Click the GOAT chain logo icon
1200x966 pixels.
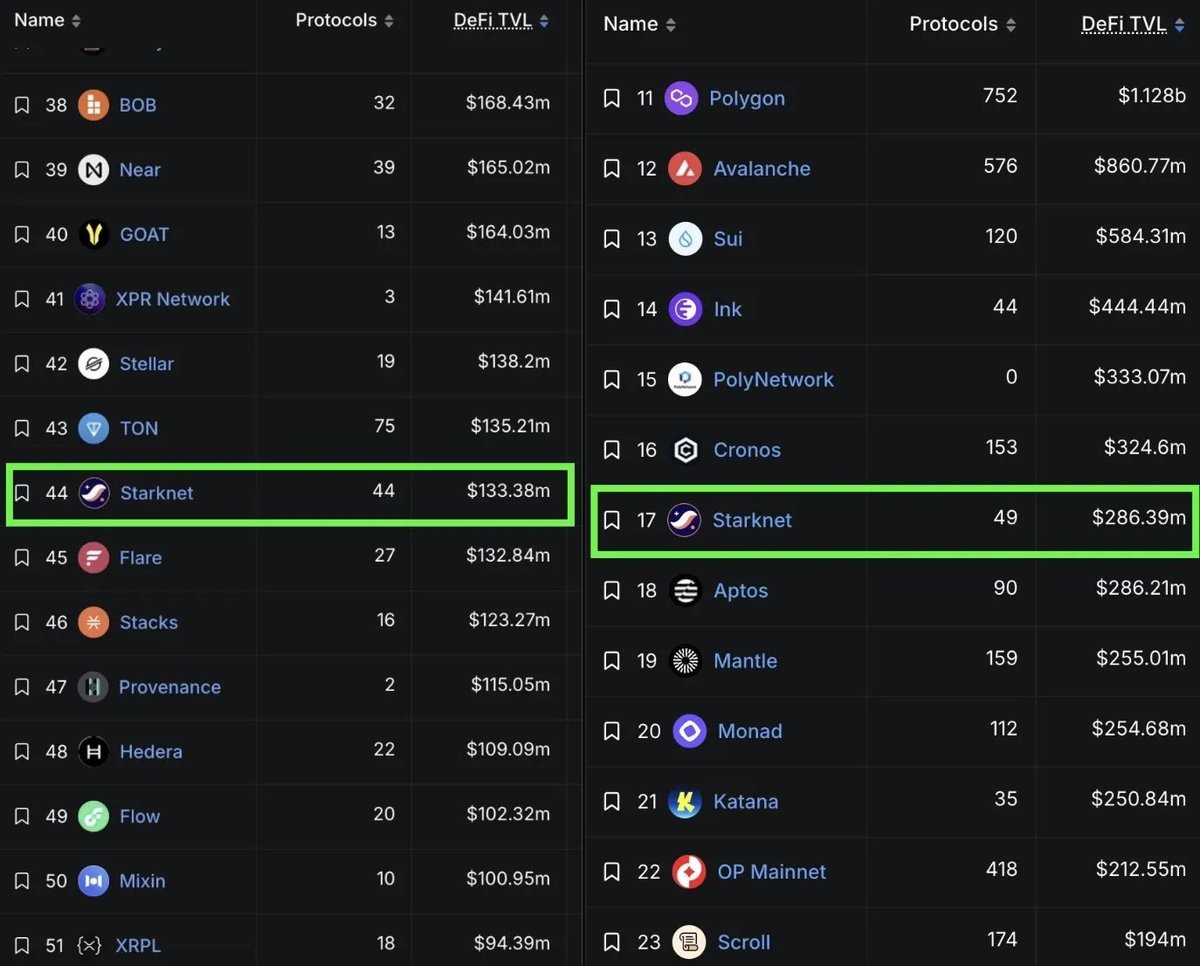pos(93,234)
